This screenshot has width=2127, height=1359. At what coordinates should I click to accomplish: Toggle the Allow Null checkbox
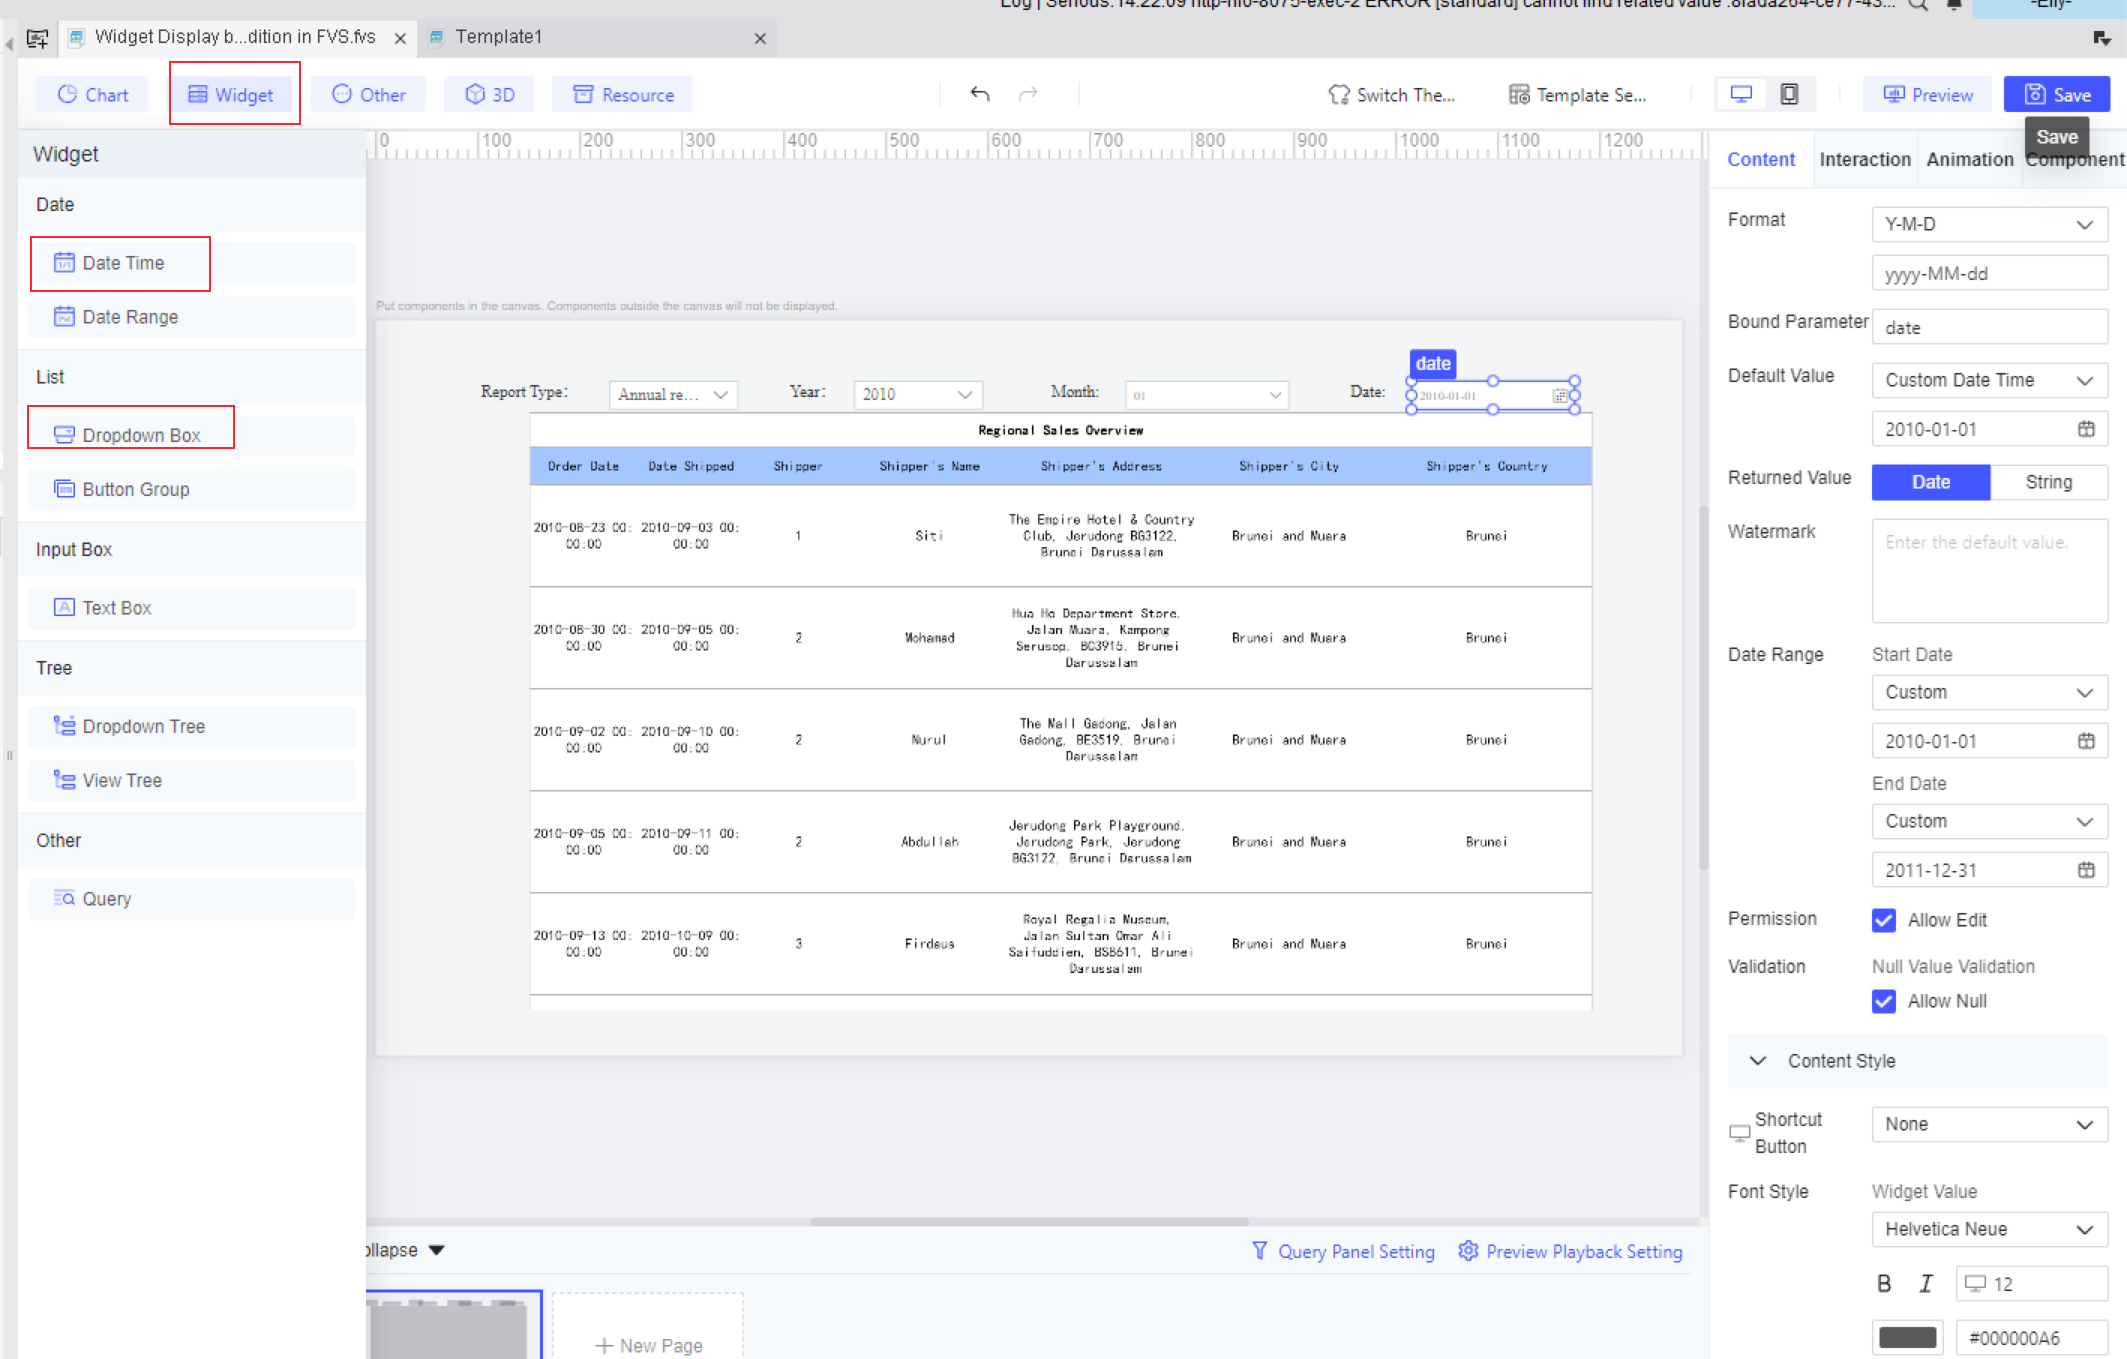tap(1883, 1001)
